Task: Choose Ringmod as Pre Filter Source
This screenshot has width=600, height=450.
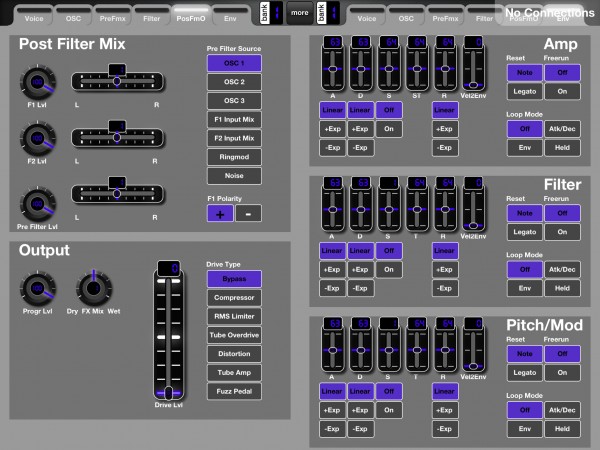Action: pyautogui.click(x=234, y=157)
